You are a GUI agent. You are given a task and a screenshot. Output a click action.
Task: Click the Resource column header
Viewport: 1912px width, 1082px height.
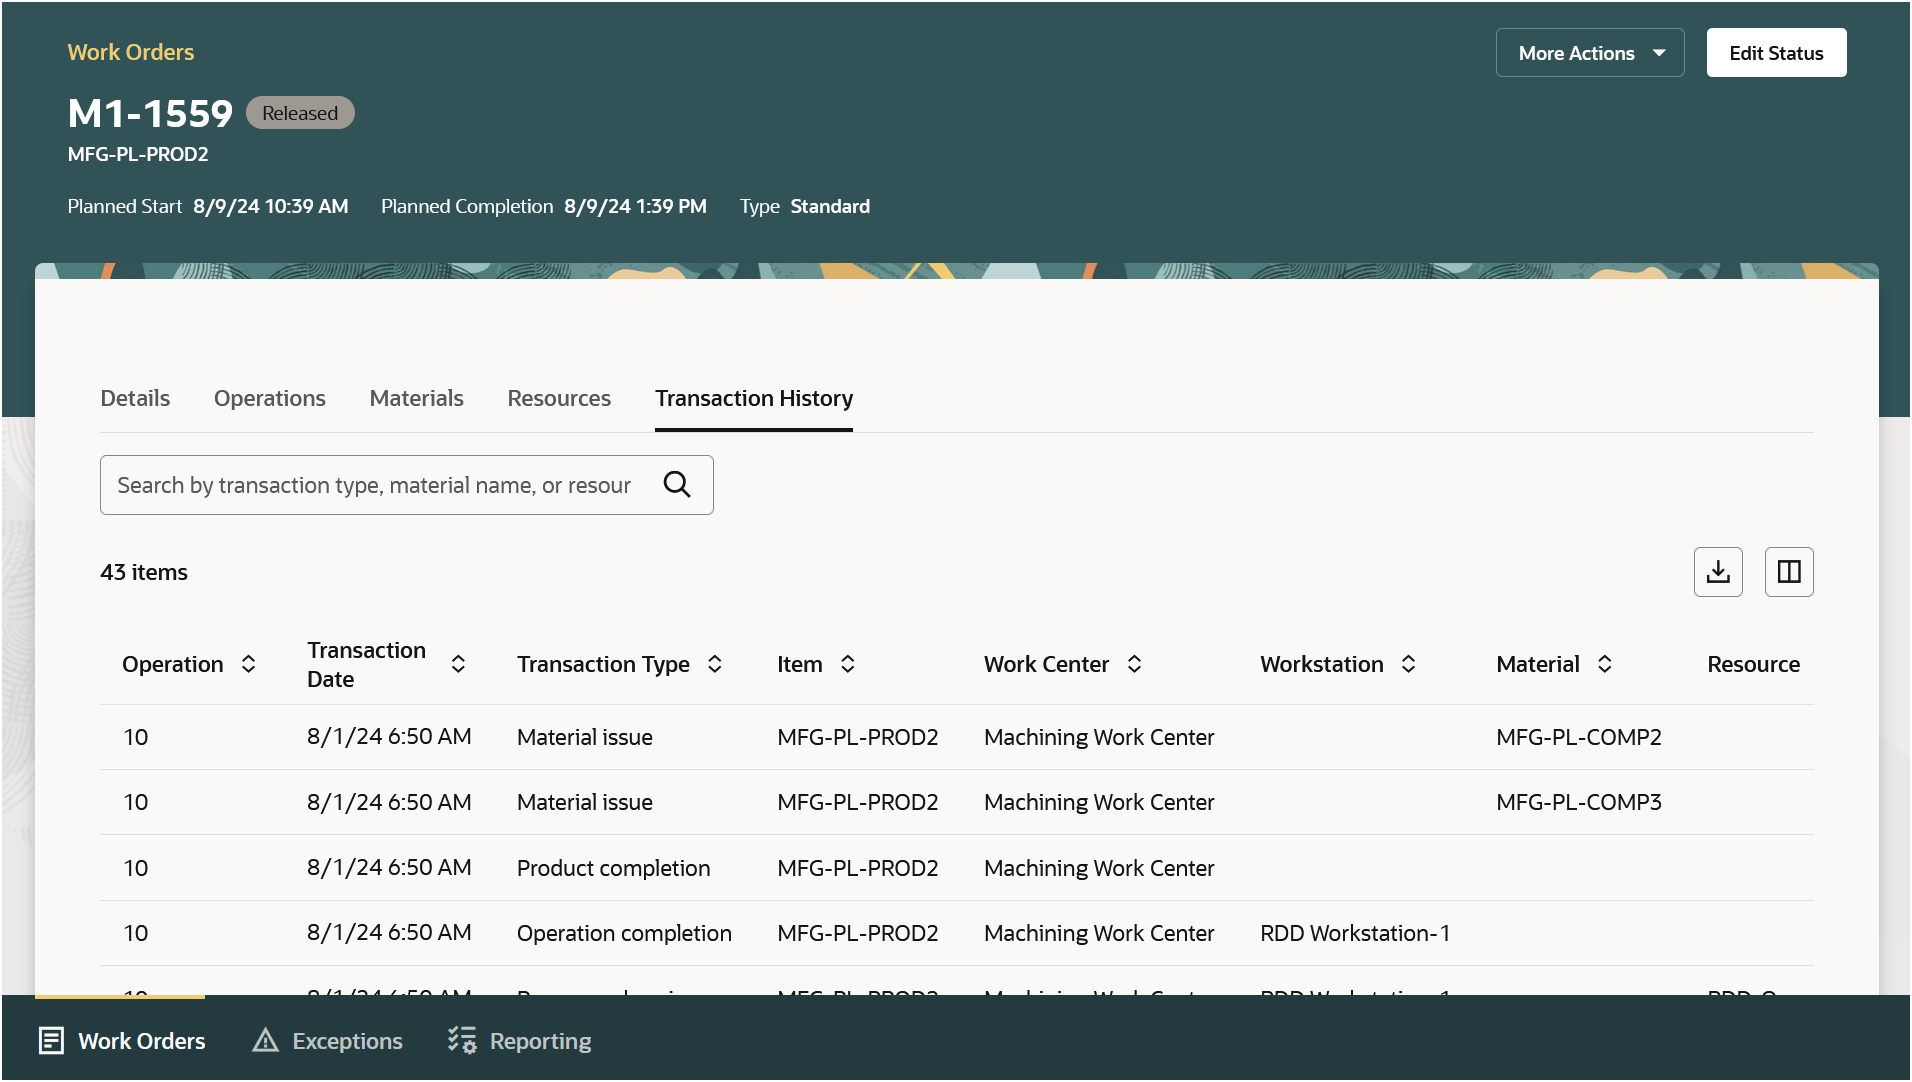(x=1753, y=664)
